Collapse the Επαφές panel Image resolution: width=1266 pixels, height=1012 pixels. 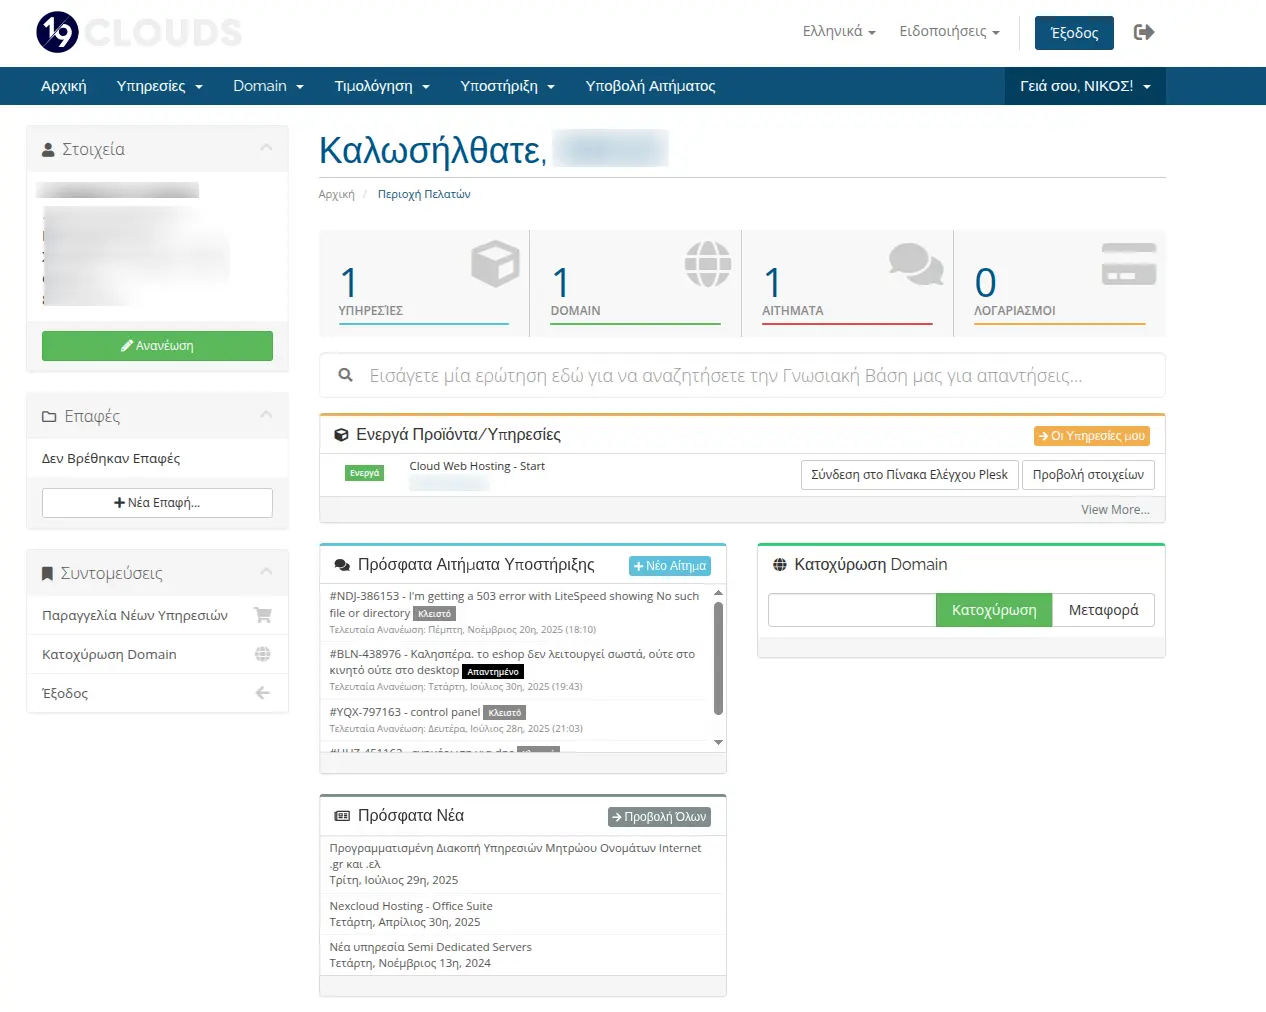[266, 415]
